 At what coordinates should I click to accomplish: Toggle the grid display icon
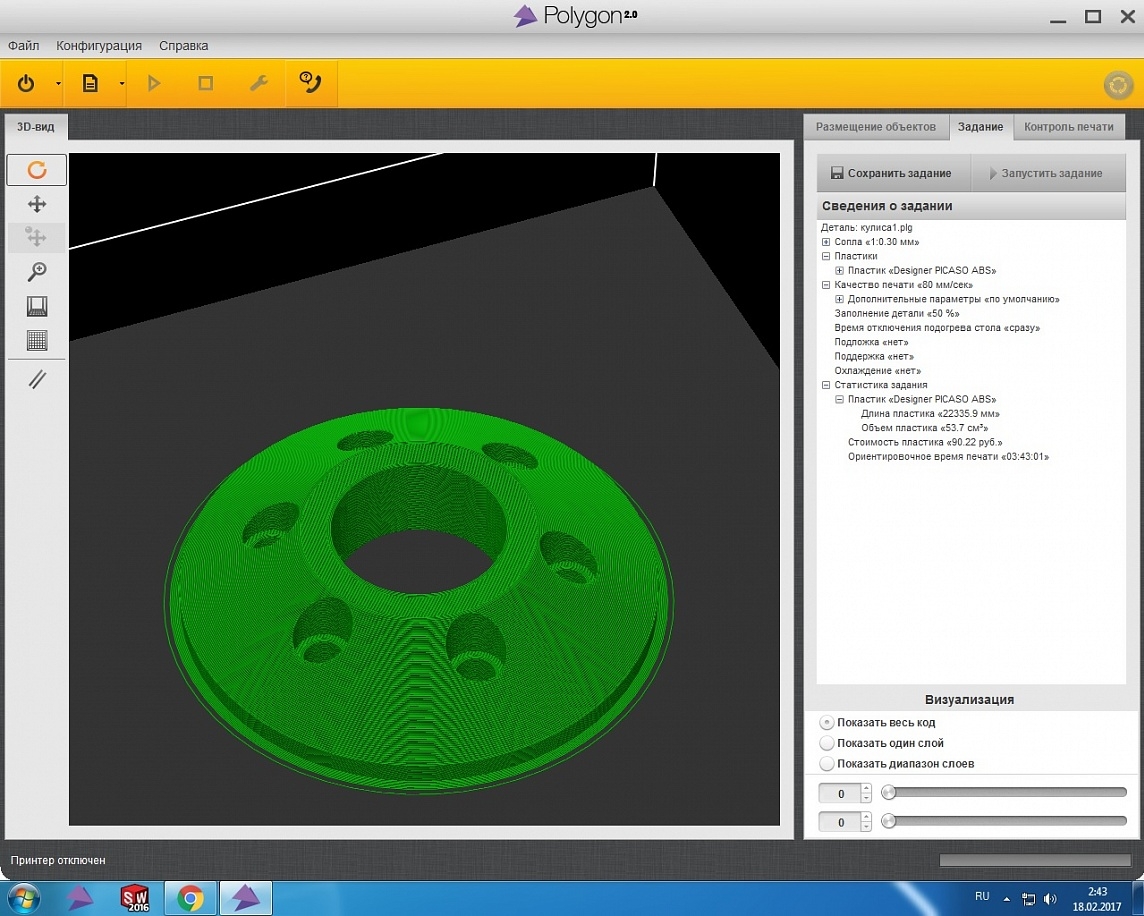[37, 340]
